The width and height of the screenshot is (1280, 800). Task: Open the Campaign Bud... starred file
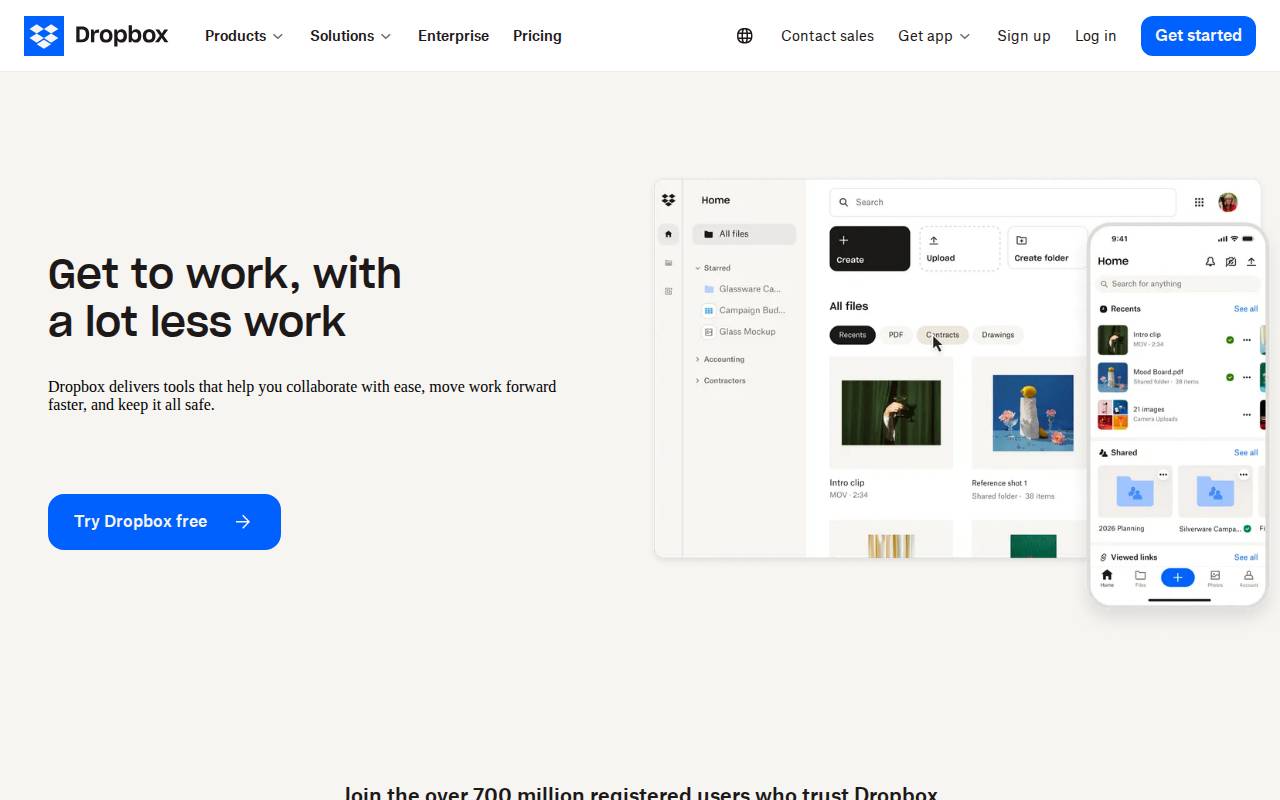(744, 310)
